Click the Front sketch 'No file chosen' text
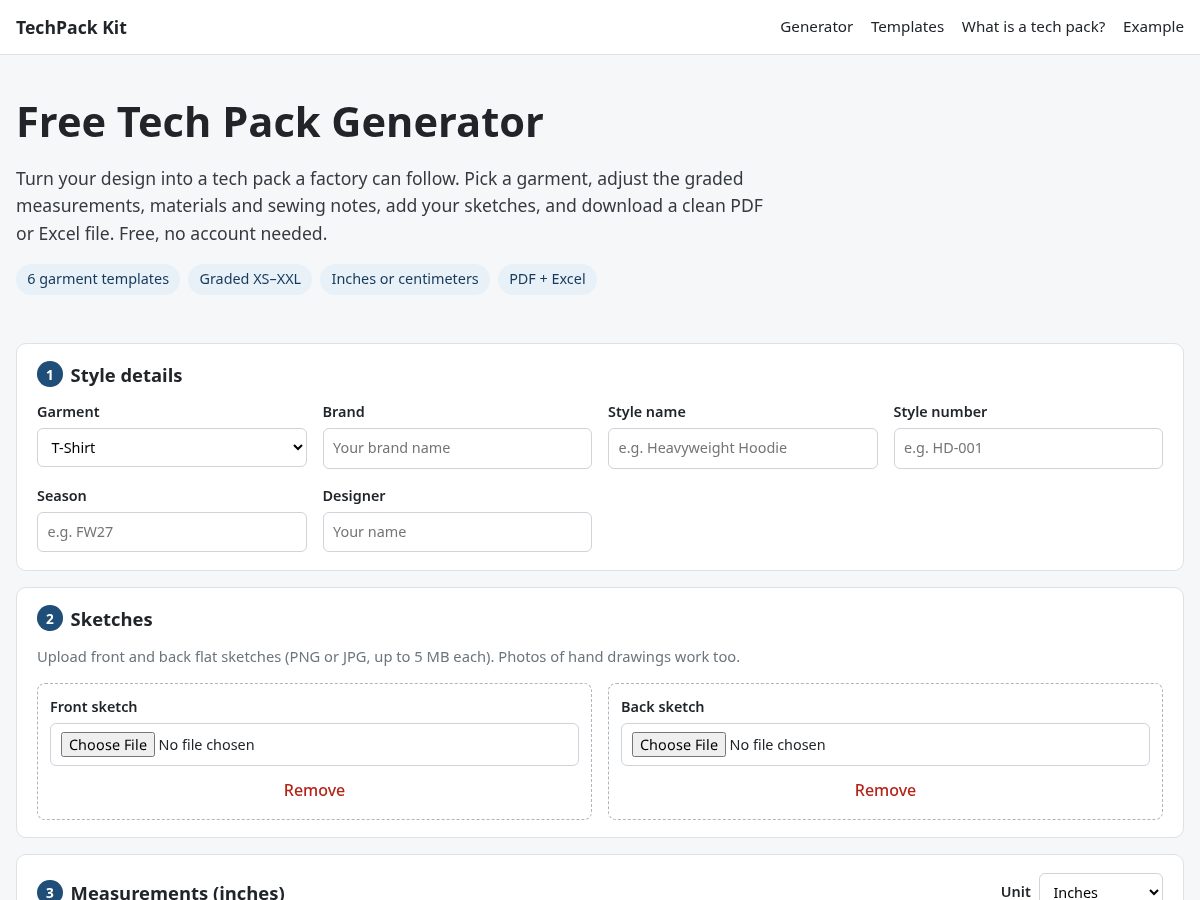1200x900 pixels. [x=207, y=745]
